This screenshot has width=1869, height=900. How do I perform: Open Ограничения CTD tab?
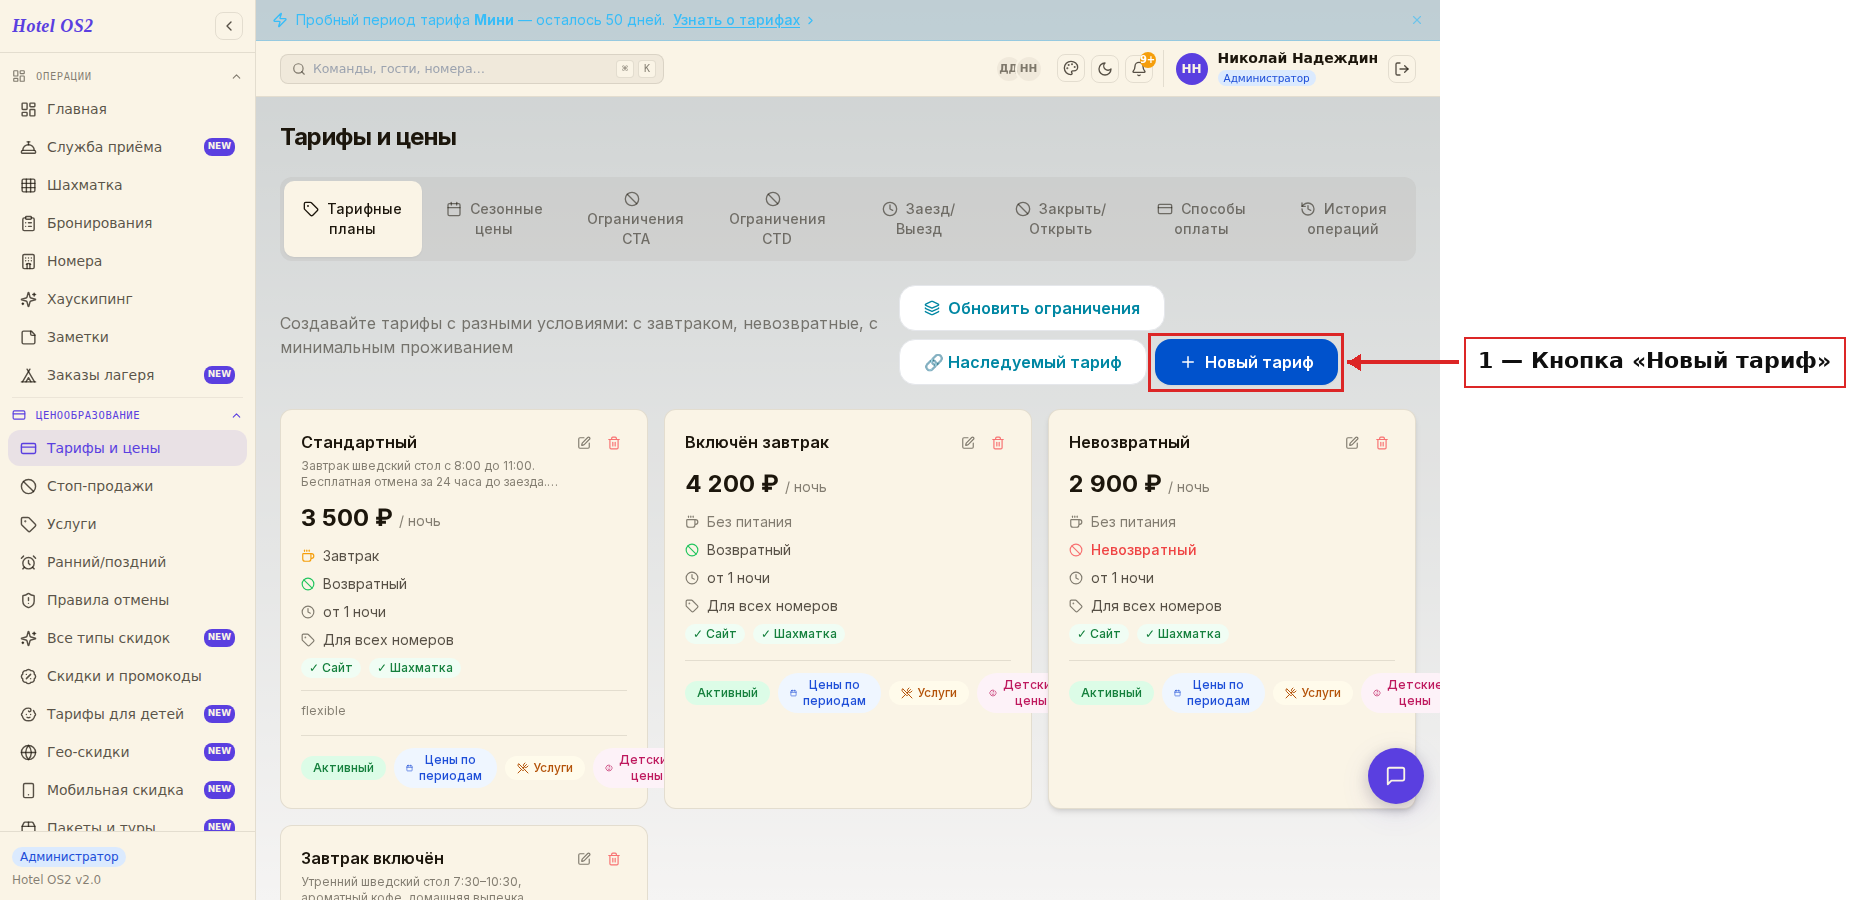click(x=777, y=219)
